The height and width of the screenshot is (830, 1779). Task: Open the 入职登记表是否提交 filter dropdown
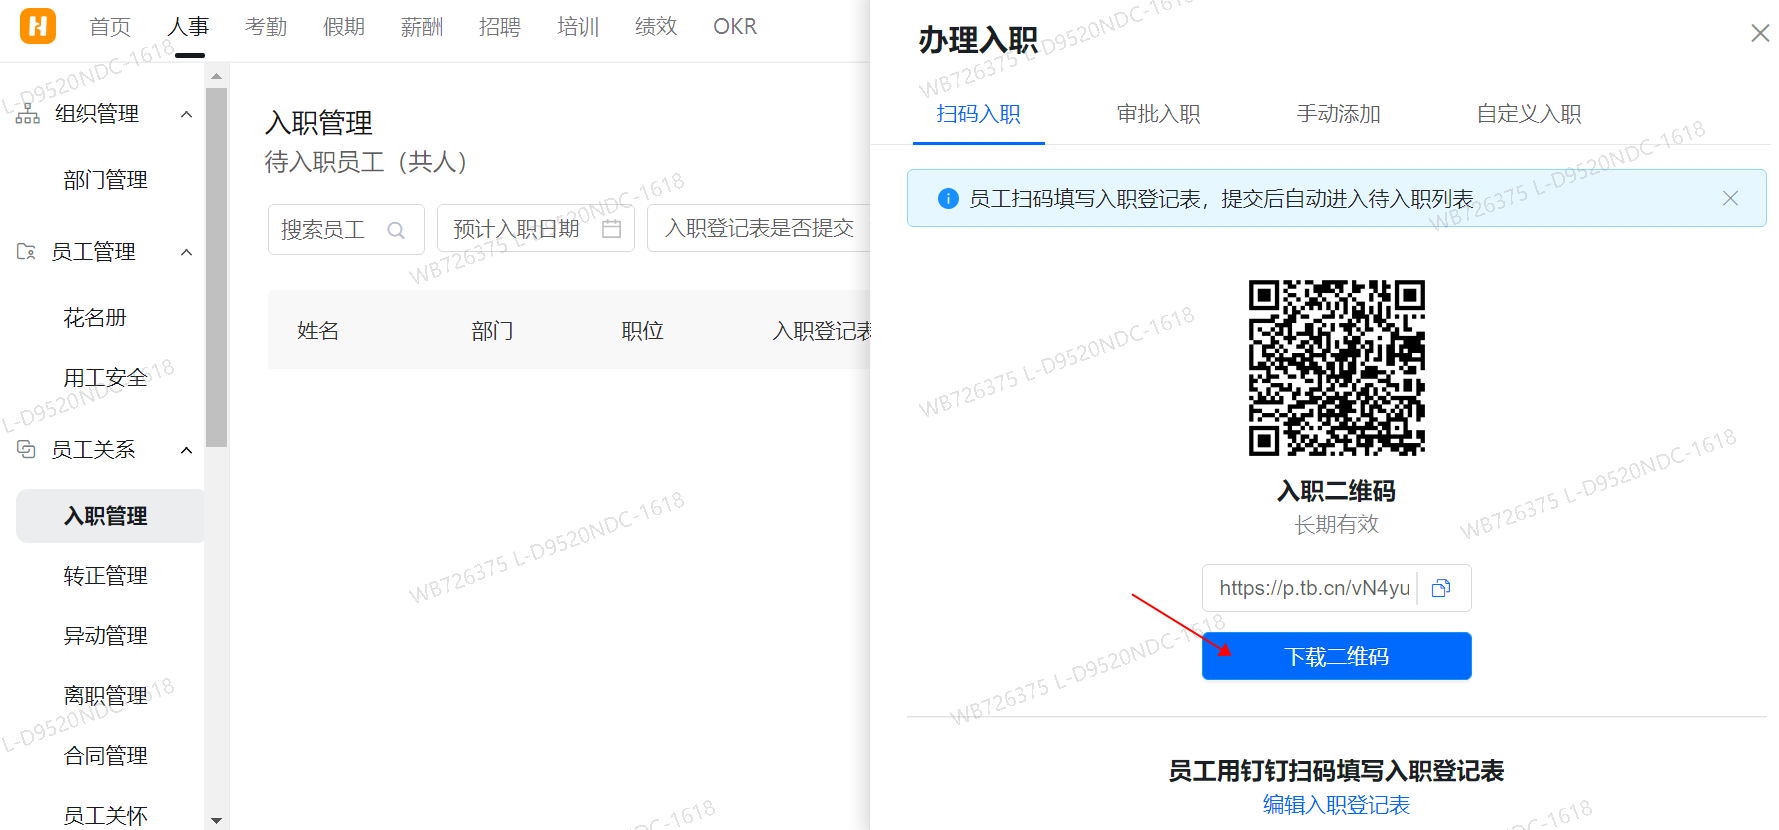760,229
